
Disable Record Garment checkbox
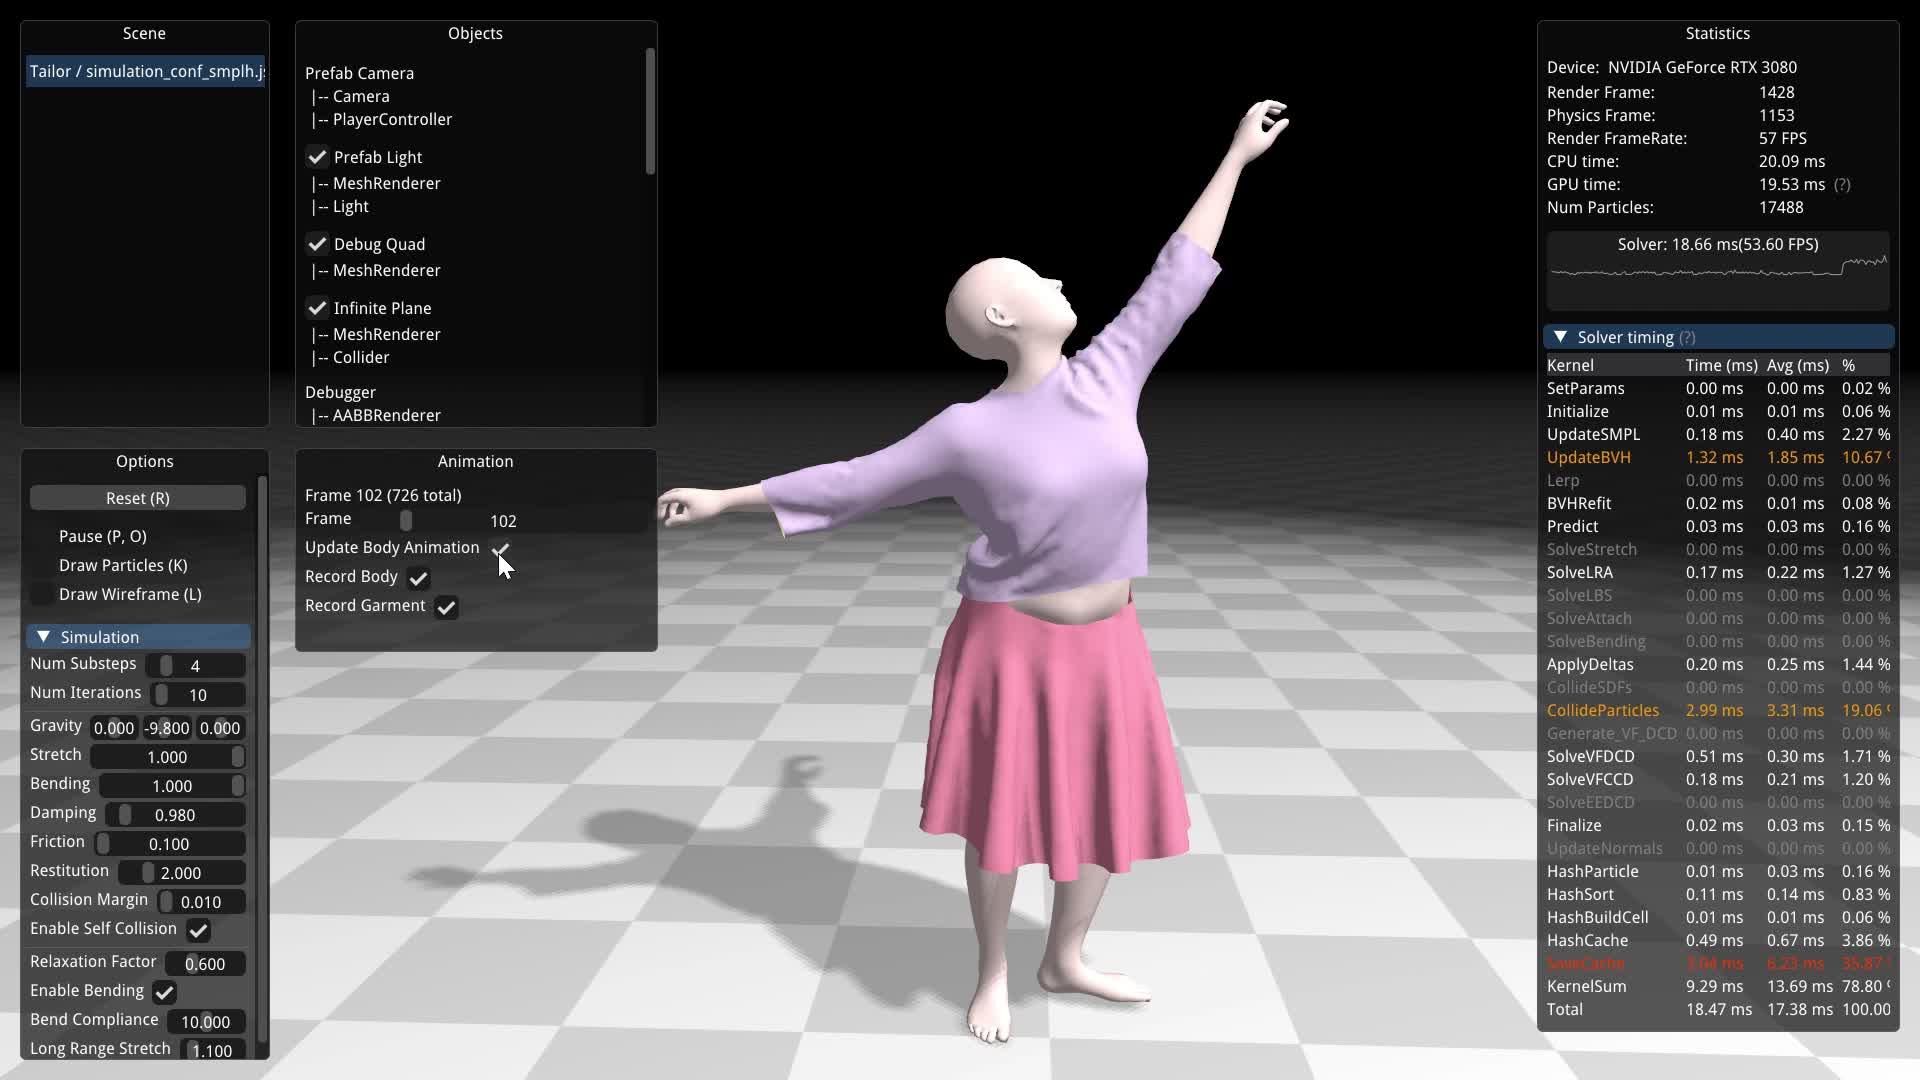coord(446,607)
